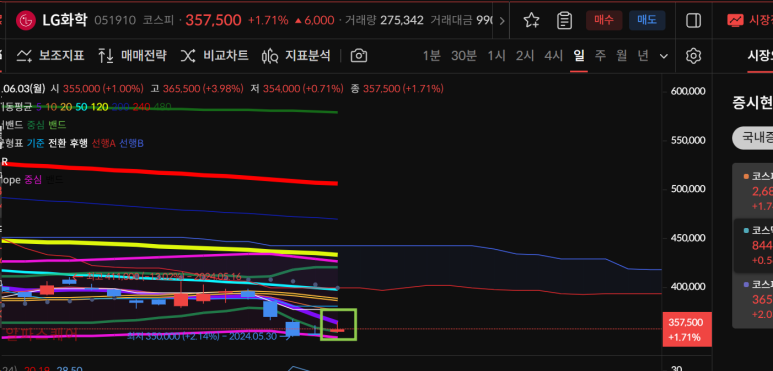773x371 pixels.
Task: Click the stock code 051910
Action: (x=114, y=21)
